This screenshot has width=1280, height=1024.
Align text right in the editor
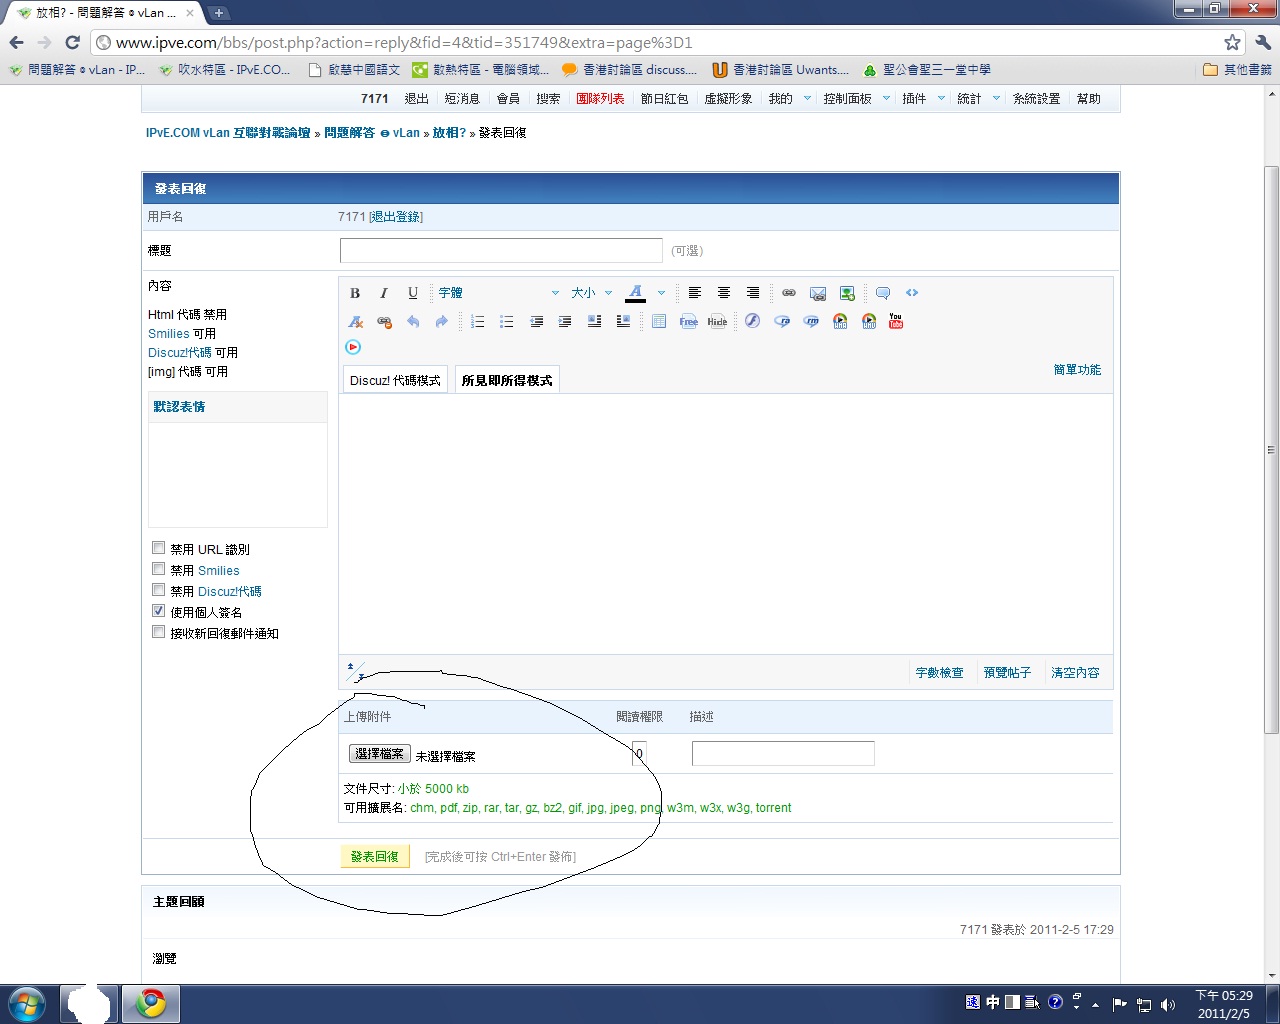(753, 293)
